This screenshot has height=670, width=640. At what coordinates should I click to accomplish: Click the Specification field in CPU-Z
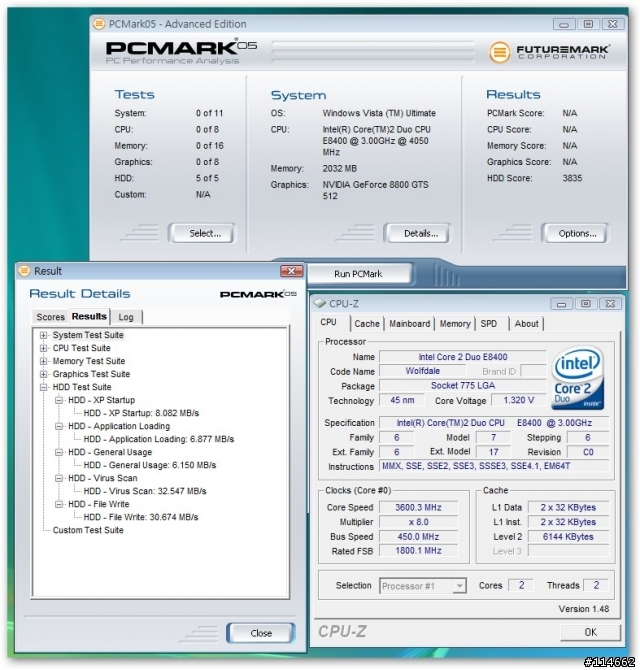494,423
